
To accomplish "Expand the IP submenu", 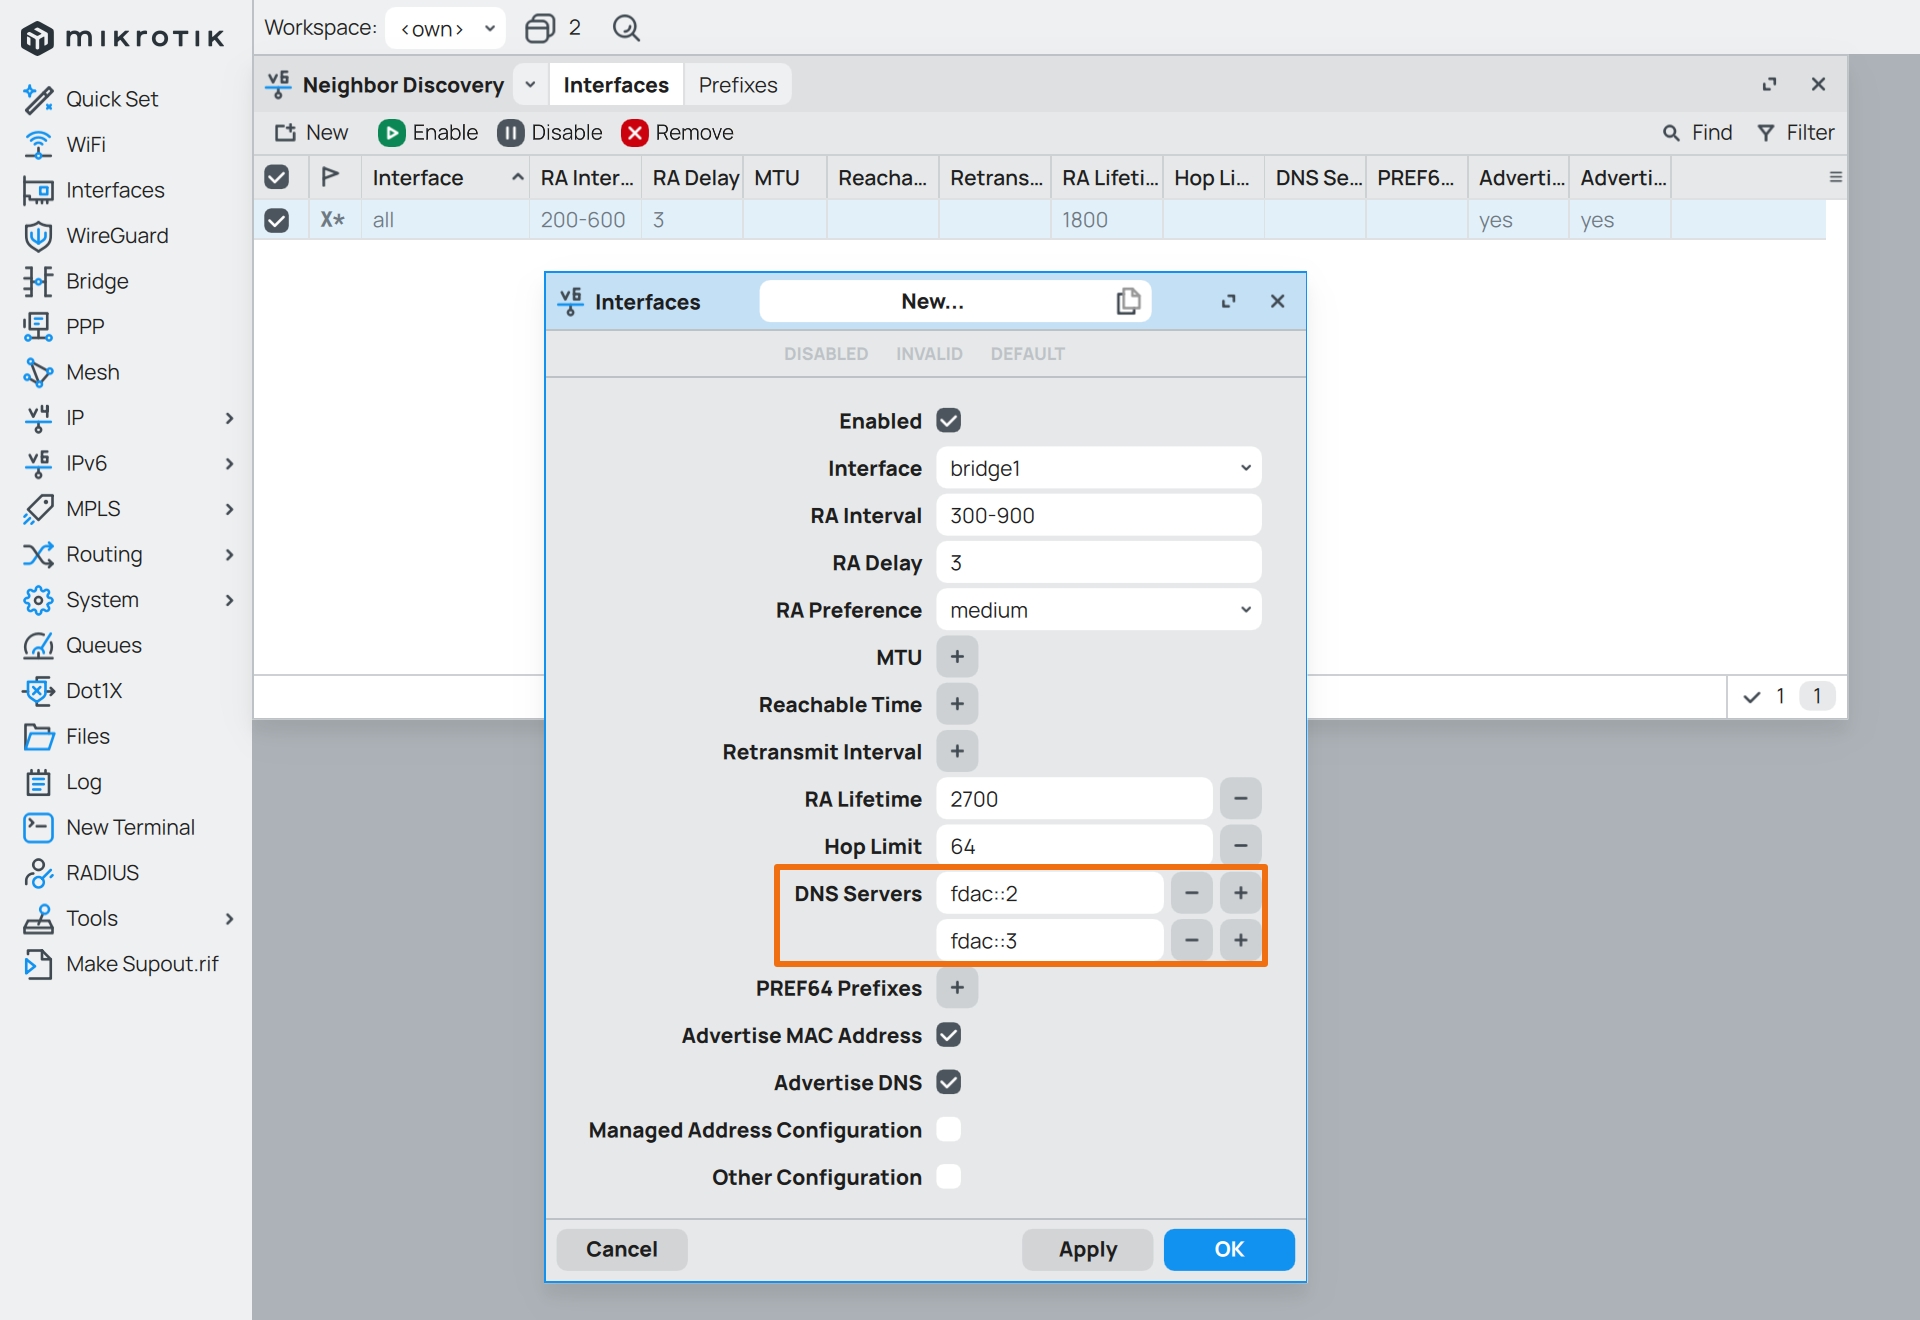I will click(x=229, y=418).
